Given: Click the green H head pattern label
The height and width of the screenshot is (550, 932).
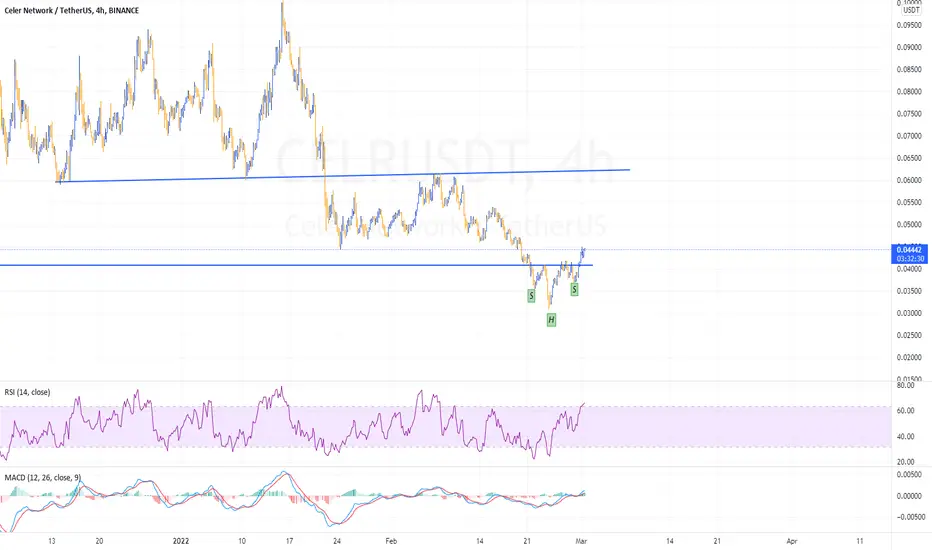Looking at the screenshot, I should 551,320.
